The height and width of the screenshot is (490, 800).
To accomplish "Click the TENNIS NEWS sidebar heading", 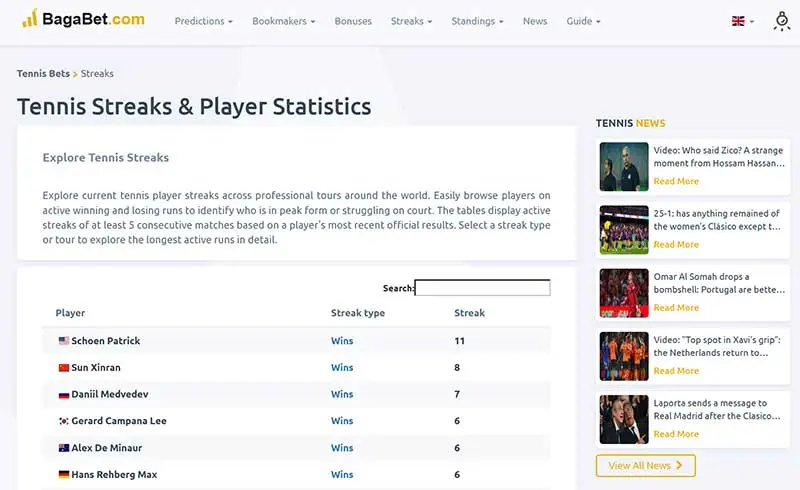I will (x=631, y=123).
